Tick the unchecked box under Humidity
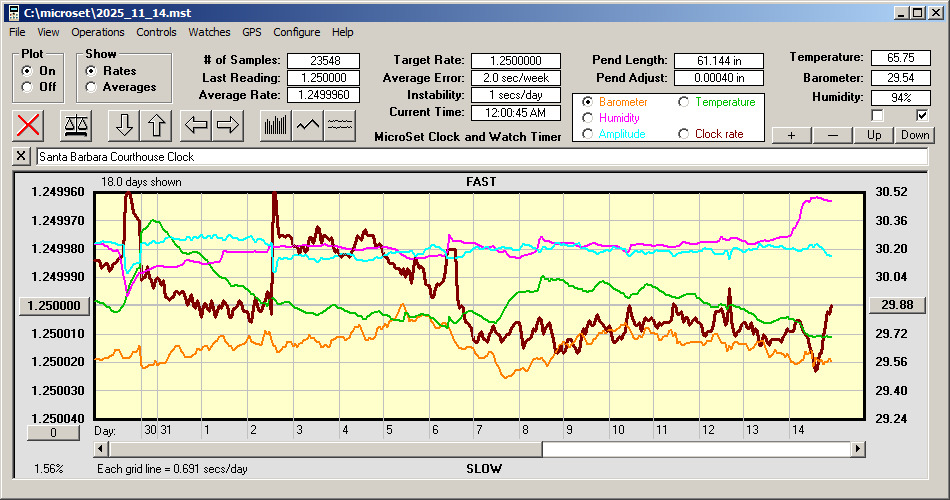The height and width of the screenshot is (500, 950). click(878, 115)
